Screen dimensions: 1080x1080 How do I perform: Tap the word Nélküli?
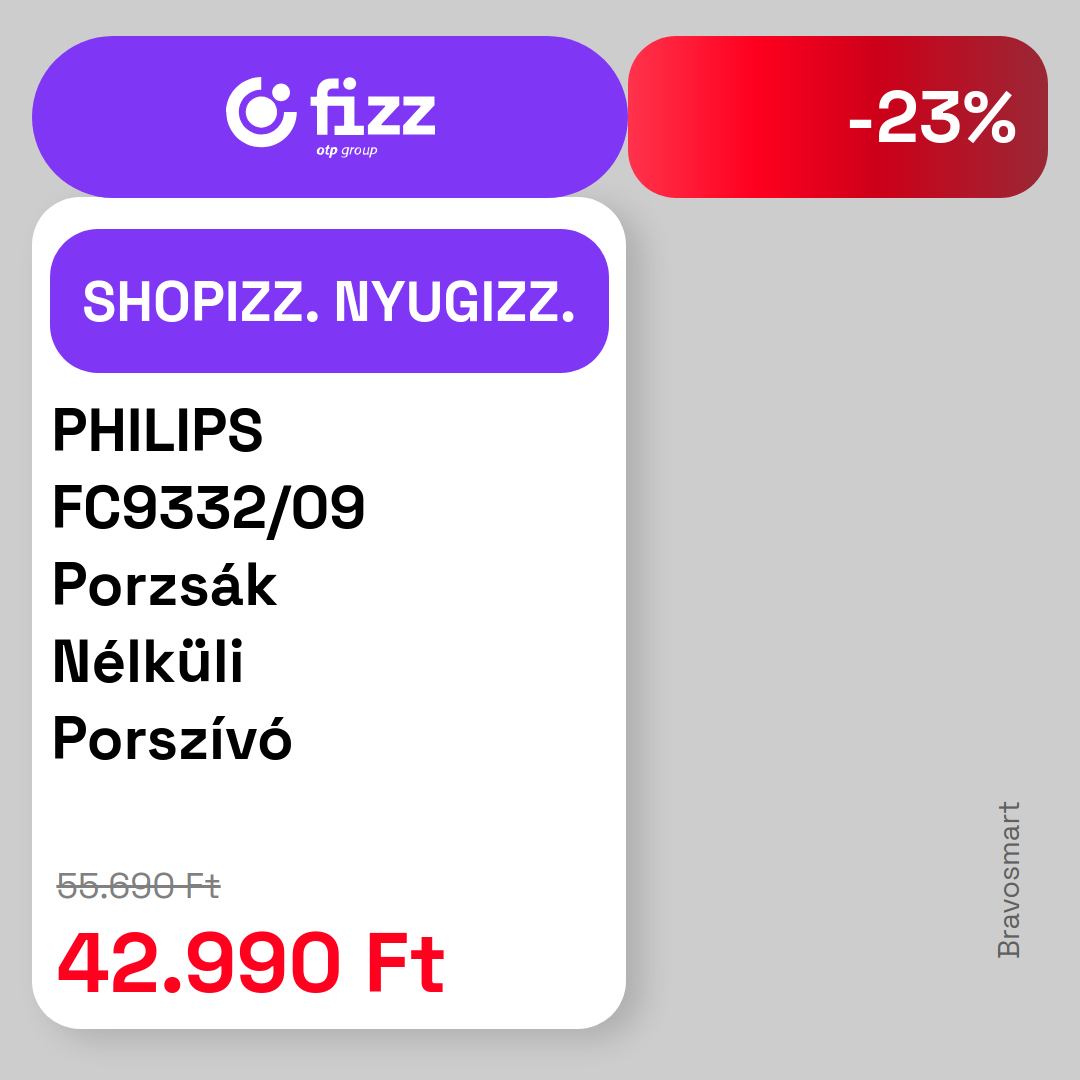[x=148, y=661]
